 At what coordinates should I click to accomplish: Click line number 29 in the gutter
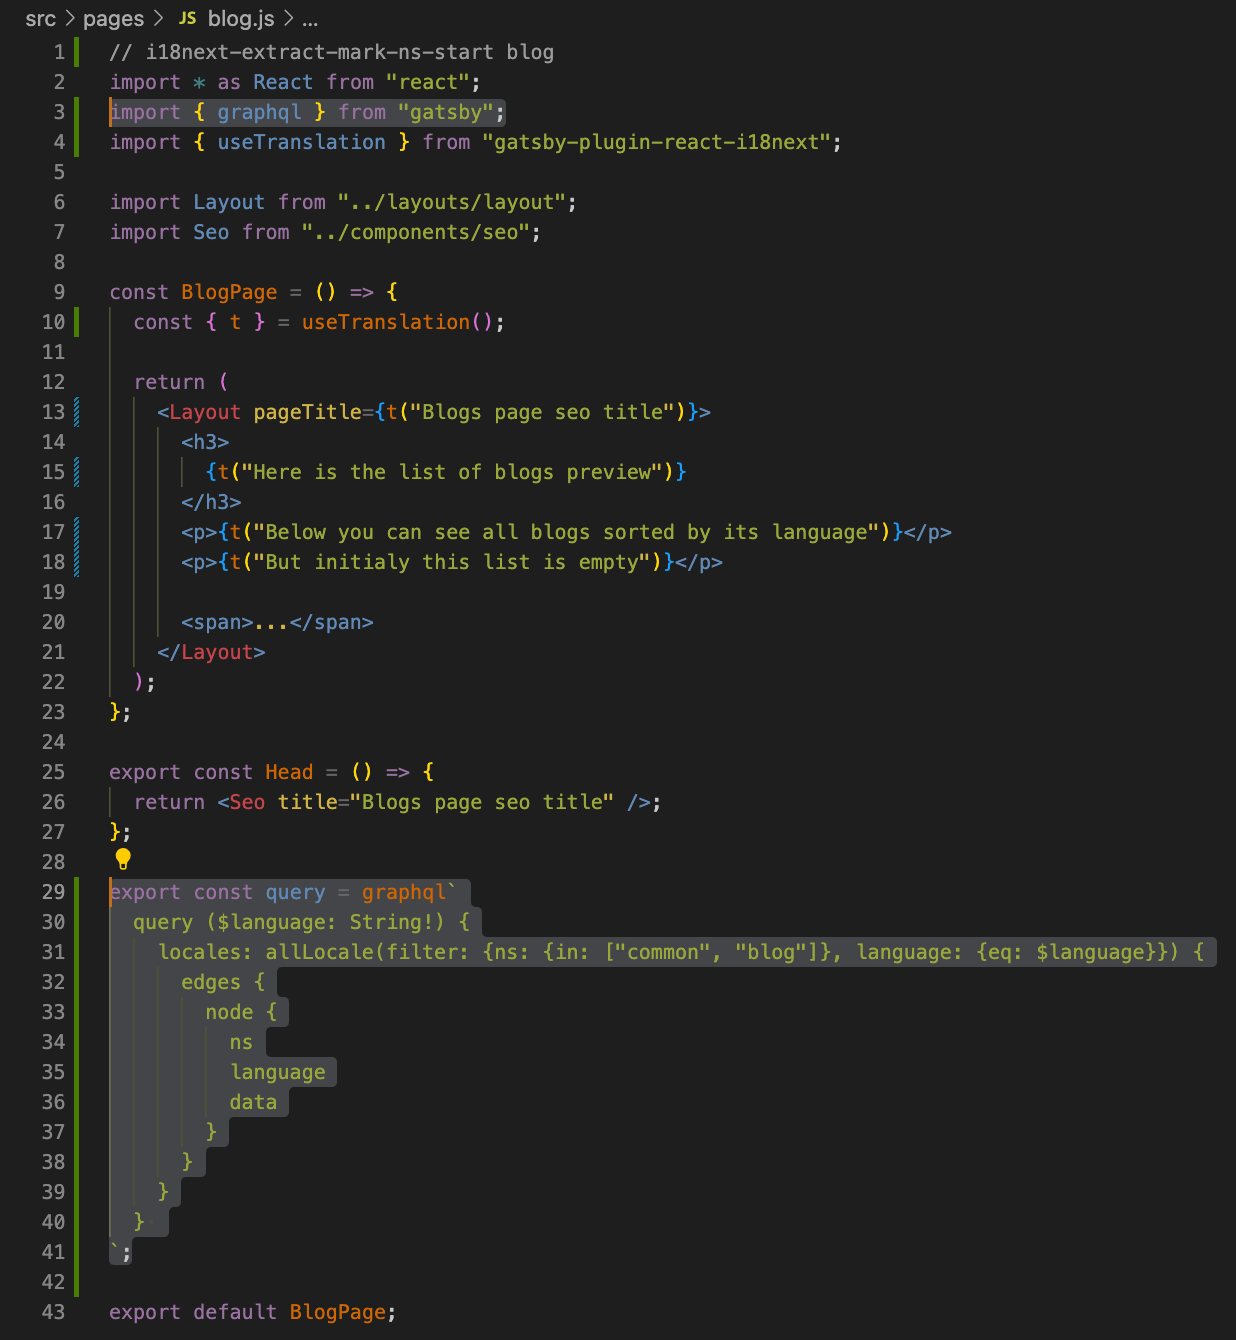[x=53, y=892]
